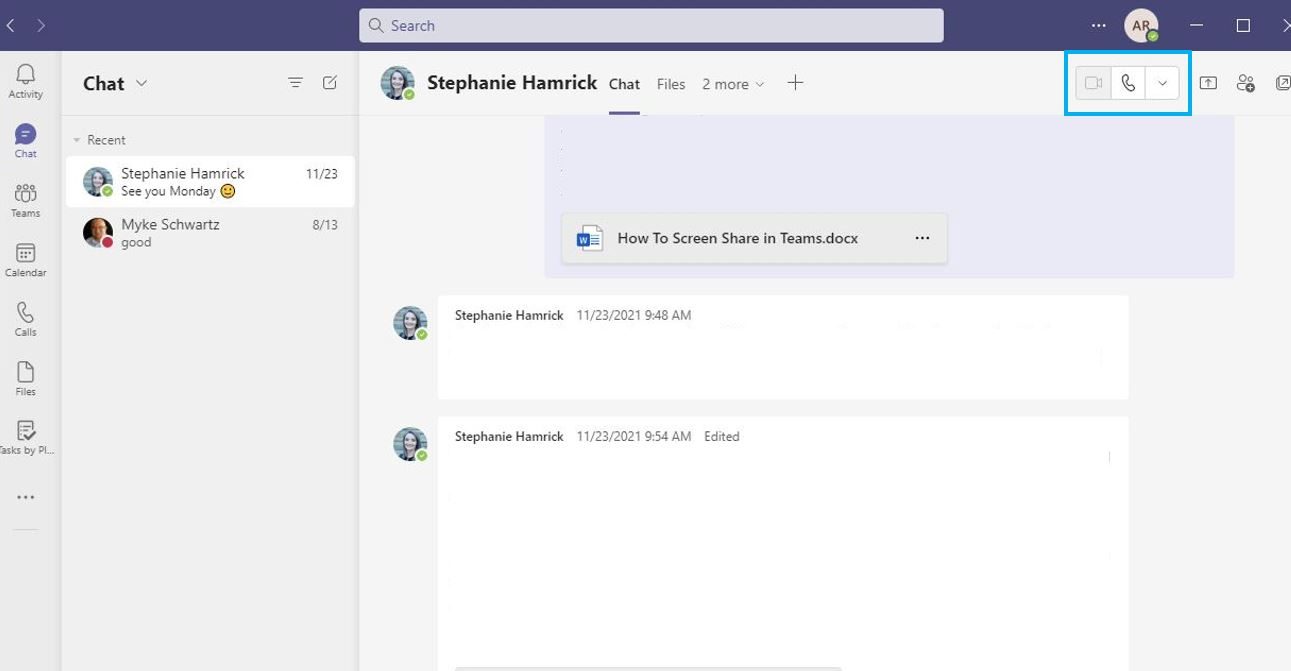Click Stephanie's avatar on 9:54 AM message

tap(410, 444)
